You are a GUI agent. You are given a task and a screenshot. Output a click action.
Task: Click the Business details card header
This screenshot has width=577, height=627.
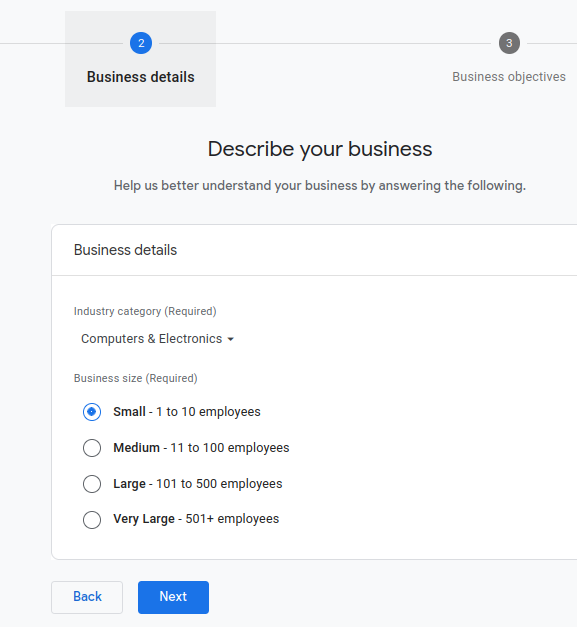(x=125, y=250)
